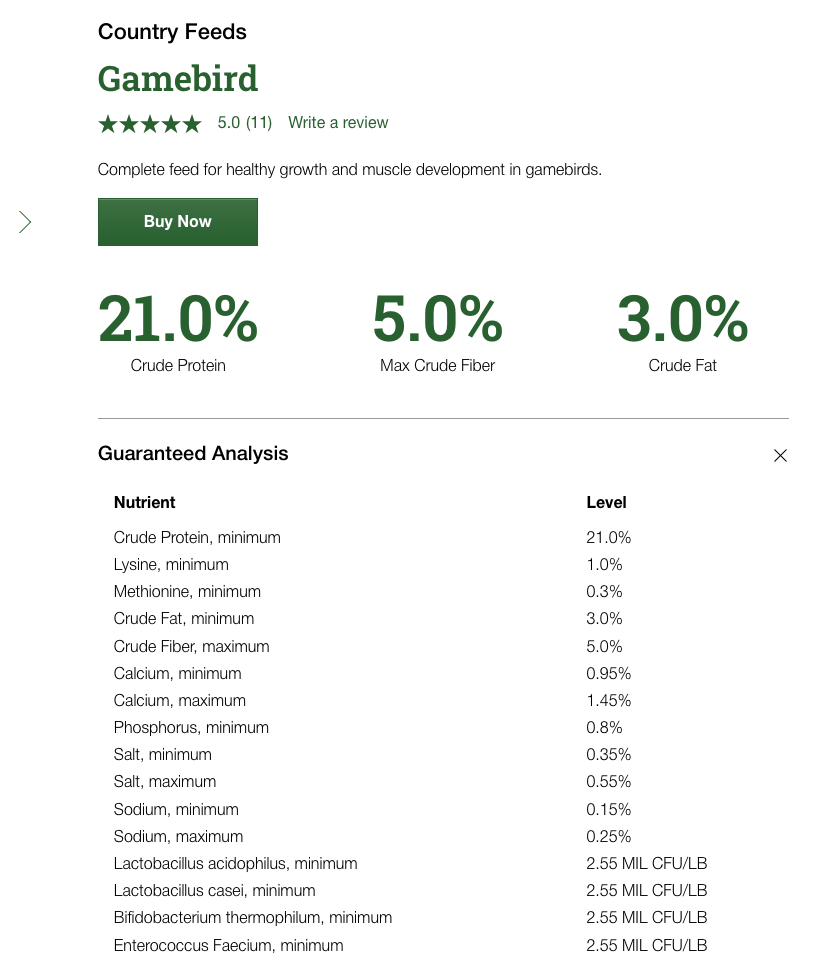Select the Country Feeds brand label
Screen dimensions: 833x980
coord(172,32)
